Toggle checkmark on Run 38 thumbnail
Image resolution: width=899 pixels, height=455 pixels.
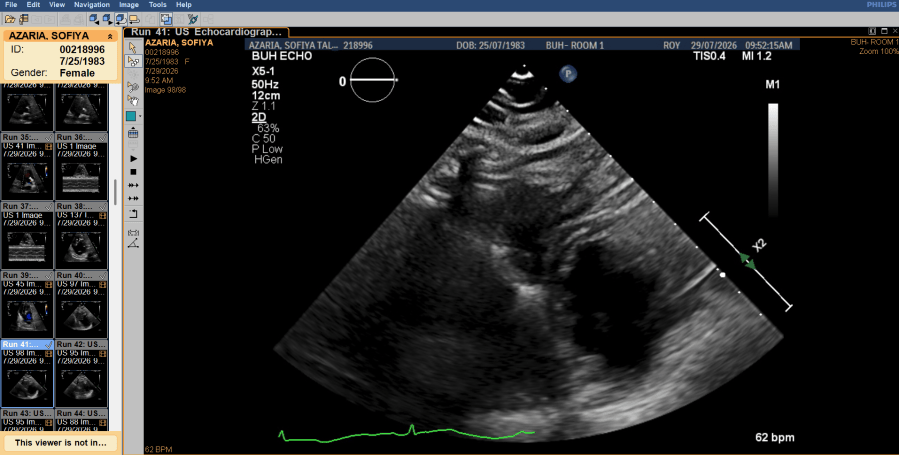coord(103,206)
